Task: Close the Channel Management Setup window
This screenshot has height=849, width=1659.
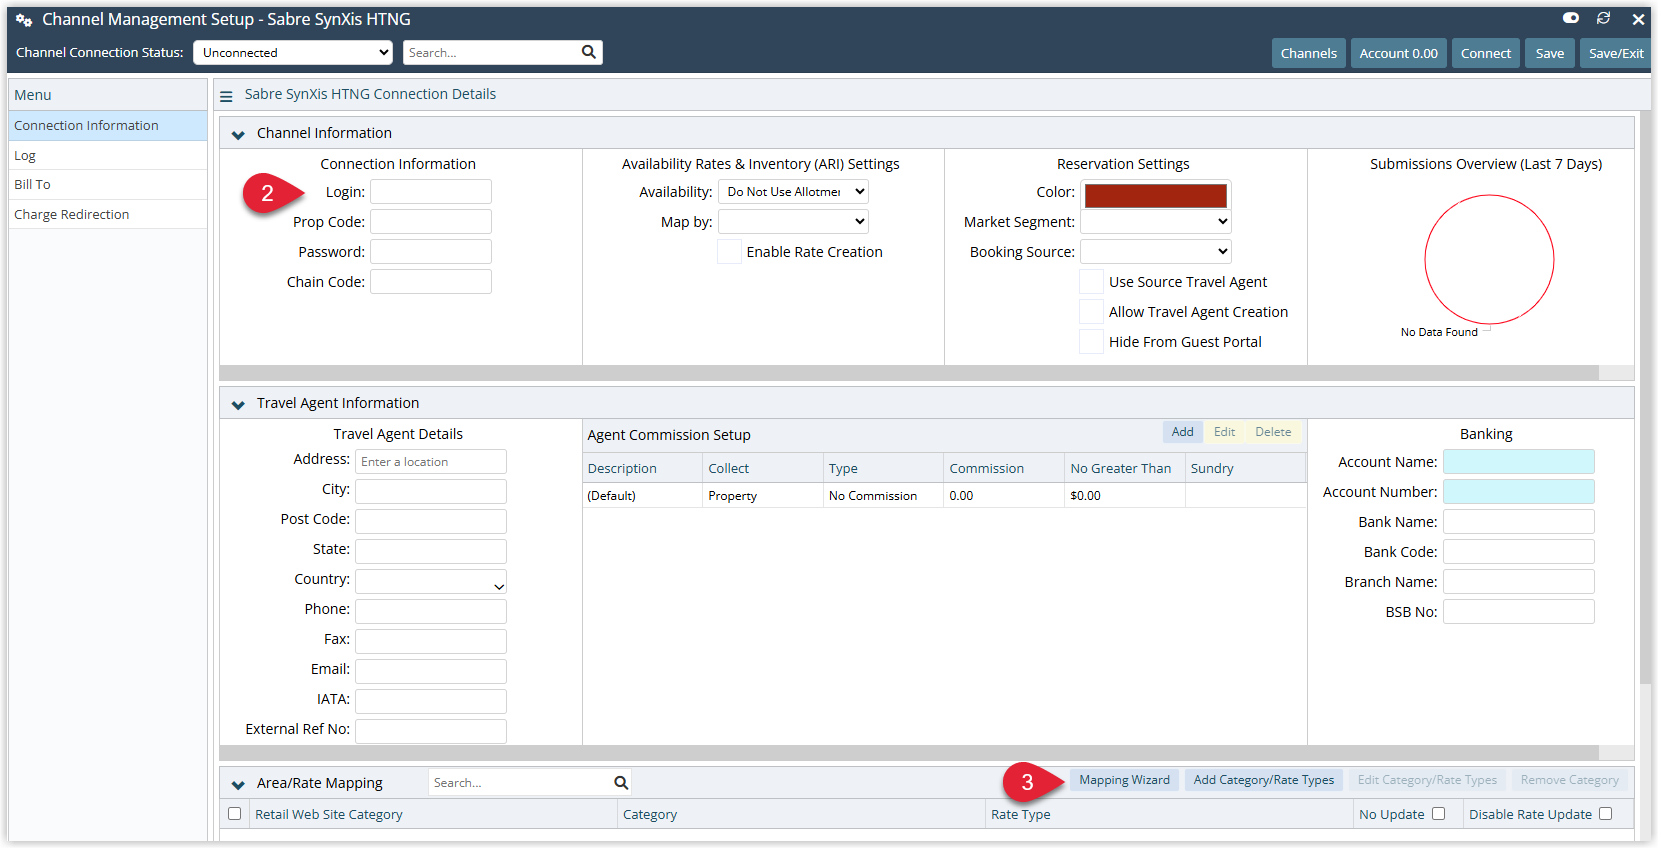Action: pyautogui.click(x=1638, y=19)
